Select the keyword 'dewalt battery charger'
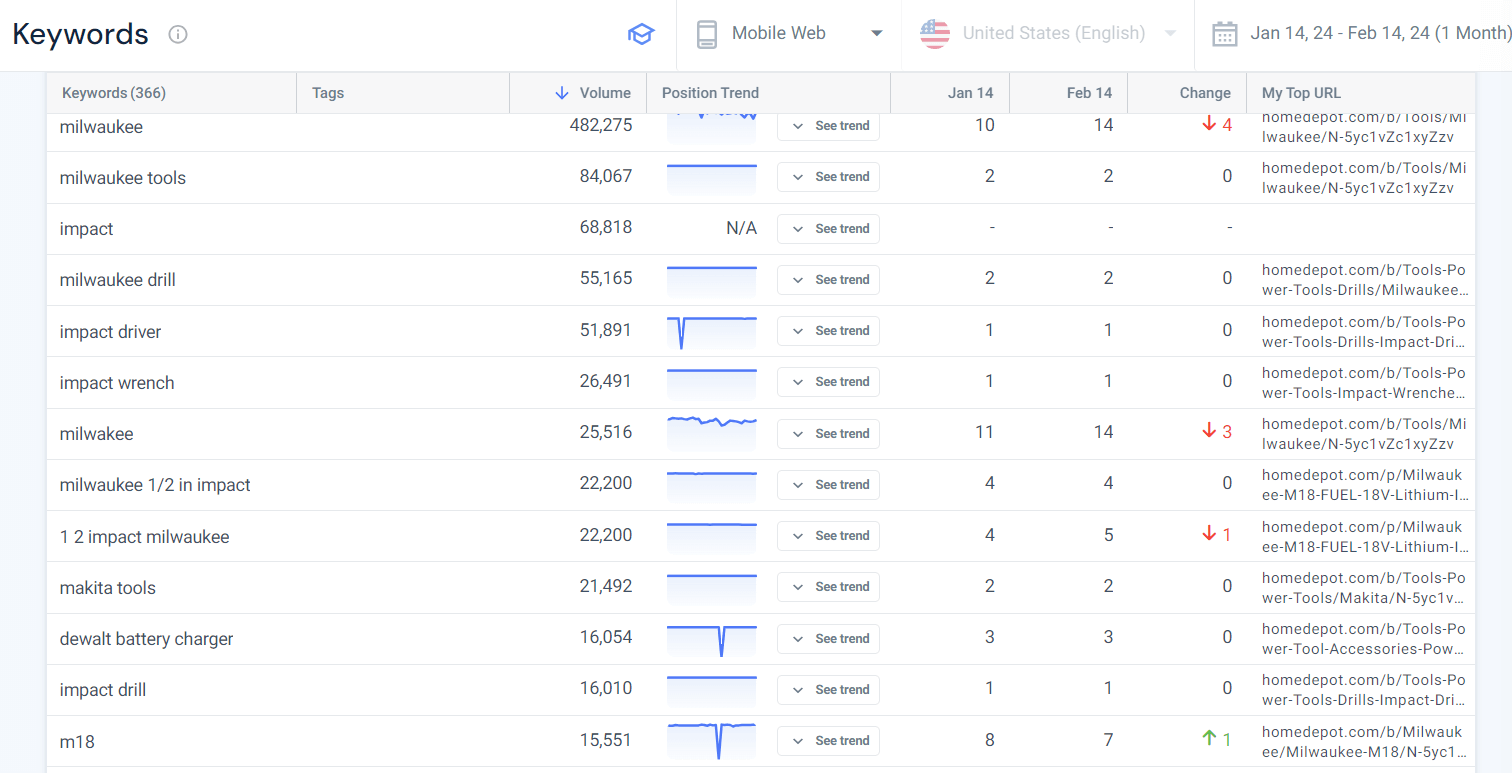This screenshot has height=773, width=1512. [146, 639]
